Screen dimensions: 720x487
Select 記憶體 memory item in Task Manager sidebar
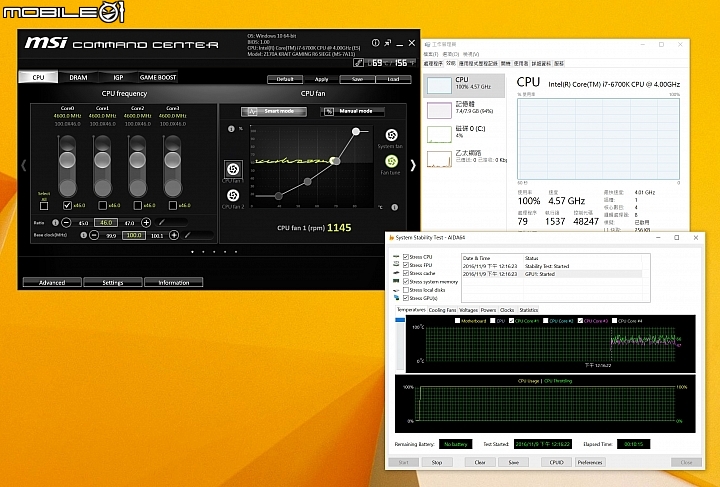coord(464,108)
